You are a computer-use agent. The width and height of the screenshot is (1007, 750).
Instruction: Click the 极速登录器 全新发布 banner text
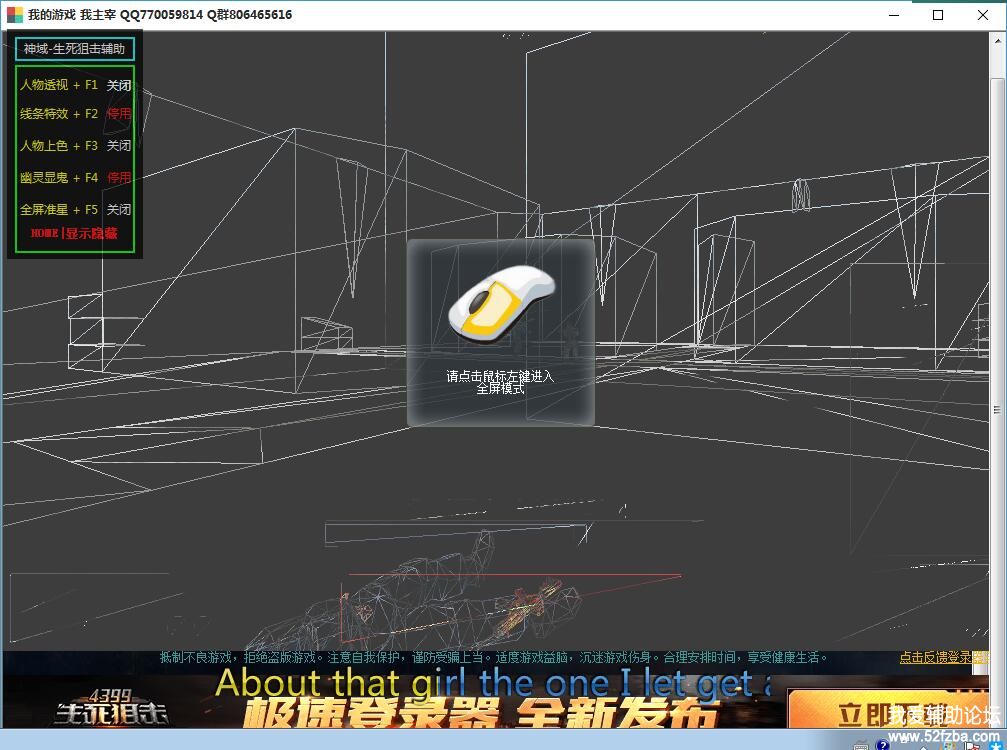(x=480, y=713)
